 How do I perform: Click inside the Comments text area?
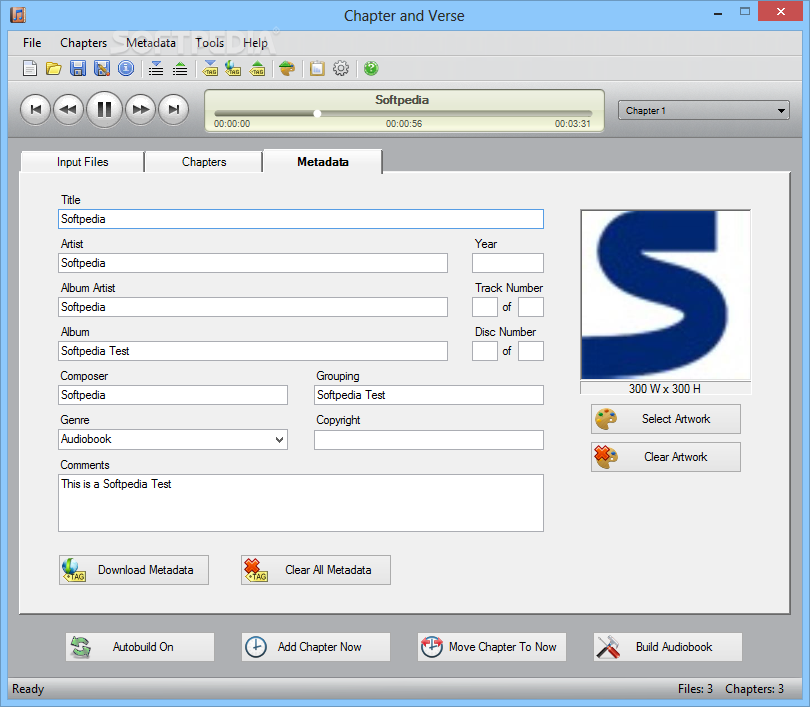301,503
